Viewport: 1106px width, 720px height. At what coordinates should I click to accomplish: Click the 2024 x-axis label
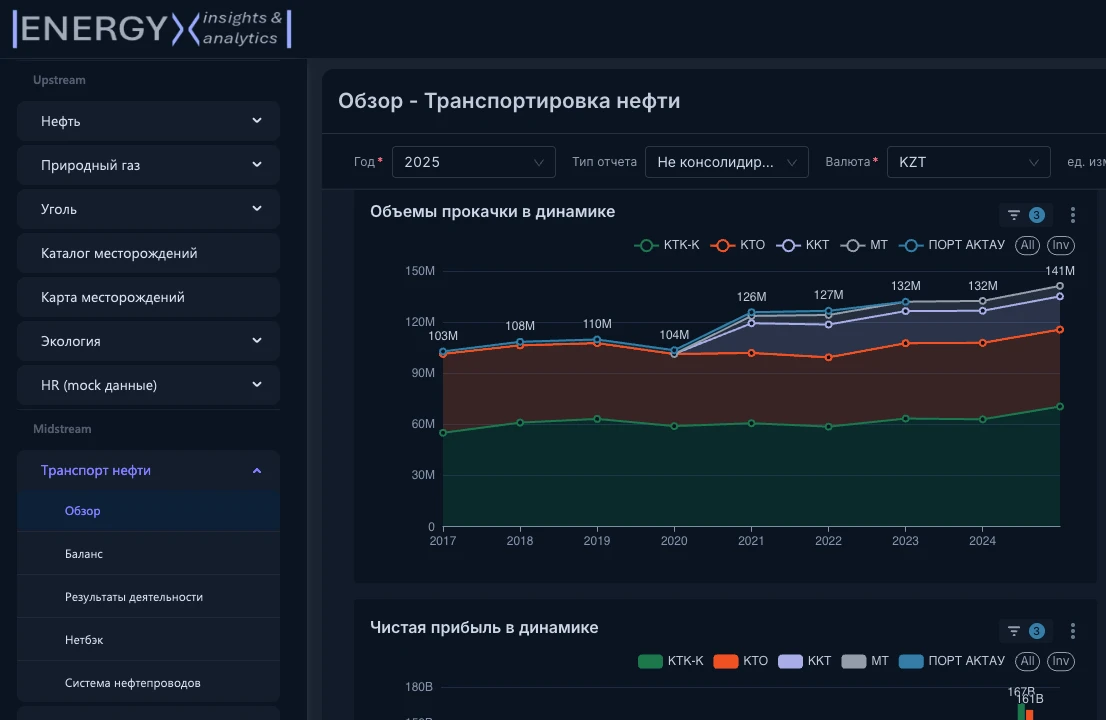point(982,541)
